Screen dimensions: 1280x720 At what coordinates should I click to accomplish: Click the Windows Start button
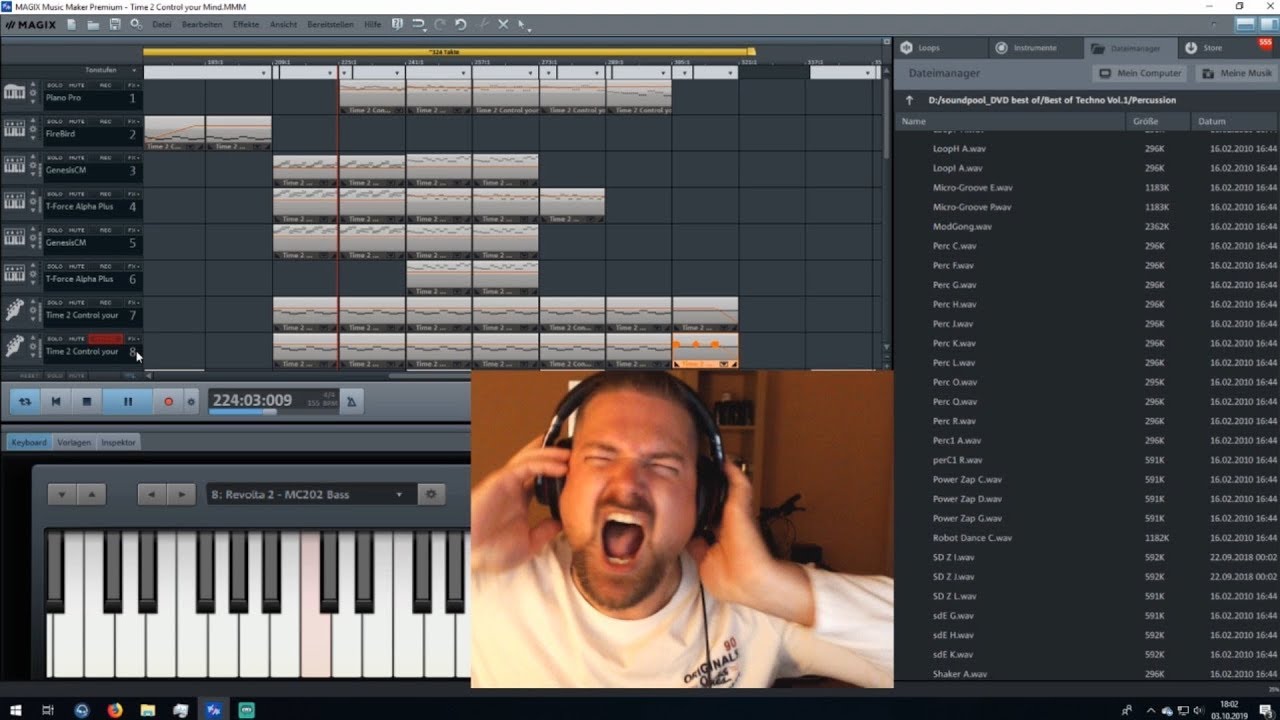pyautogui.click(x=16, y=710)
